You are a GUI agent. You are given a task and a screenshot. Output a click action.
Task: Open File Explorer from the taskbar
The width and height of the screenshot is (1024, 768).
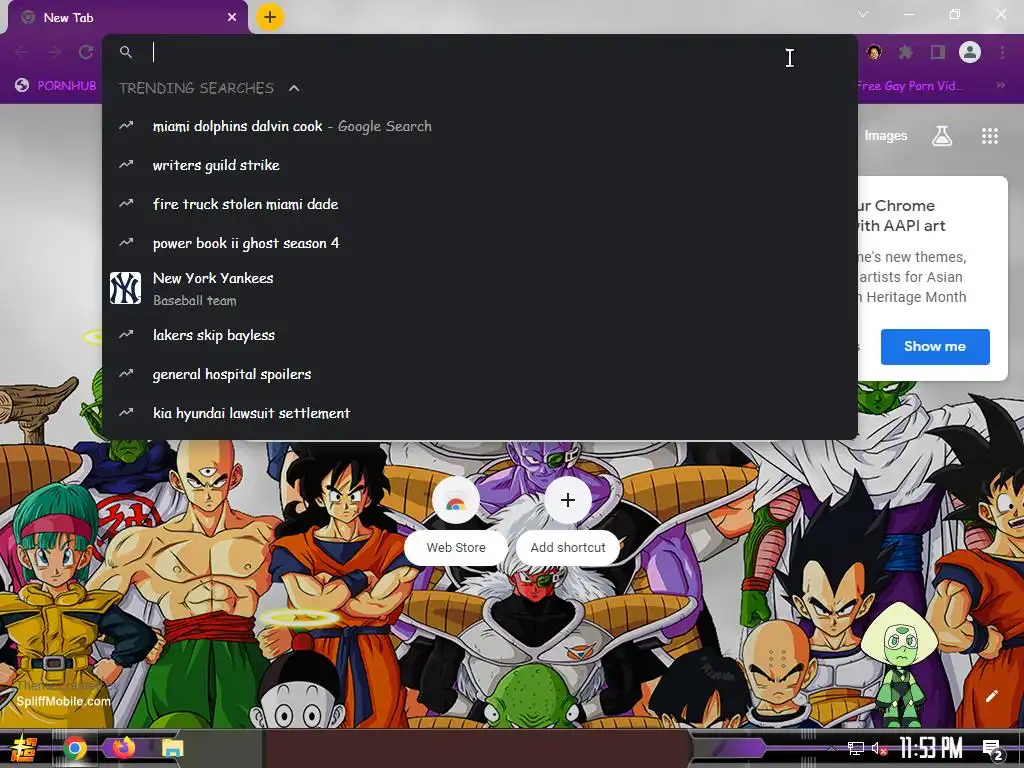(x=172, y=748)
